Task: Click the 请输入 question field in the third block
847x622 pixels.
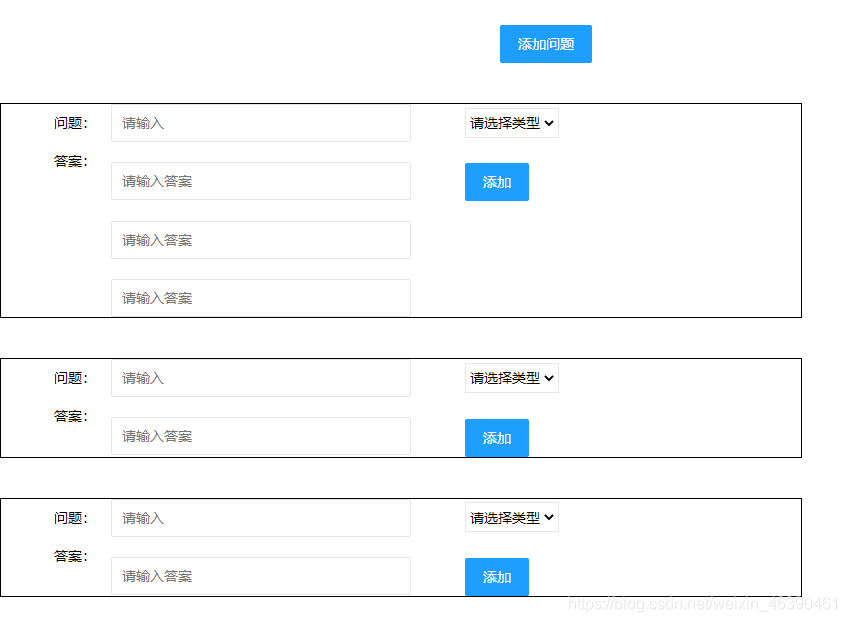Action: (260, 518)
